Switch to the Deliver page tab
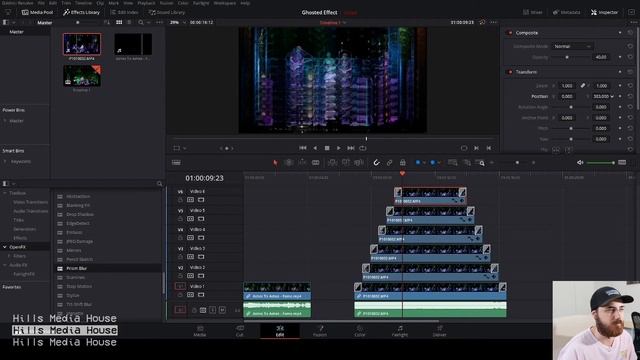Image resolution: width=640 pixels, height=360 pixels. [440, 331]
